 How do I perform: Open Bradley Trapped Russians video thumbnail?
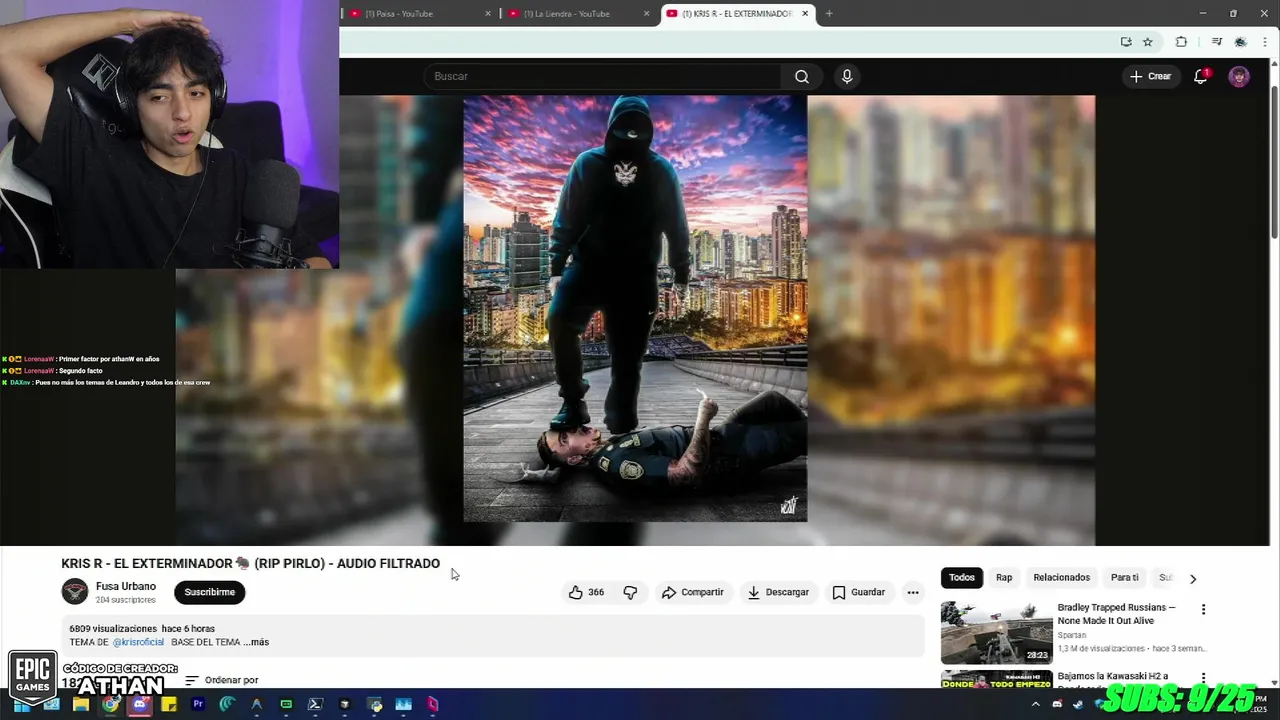pyautogui.click(x=996, y=632)
